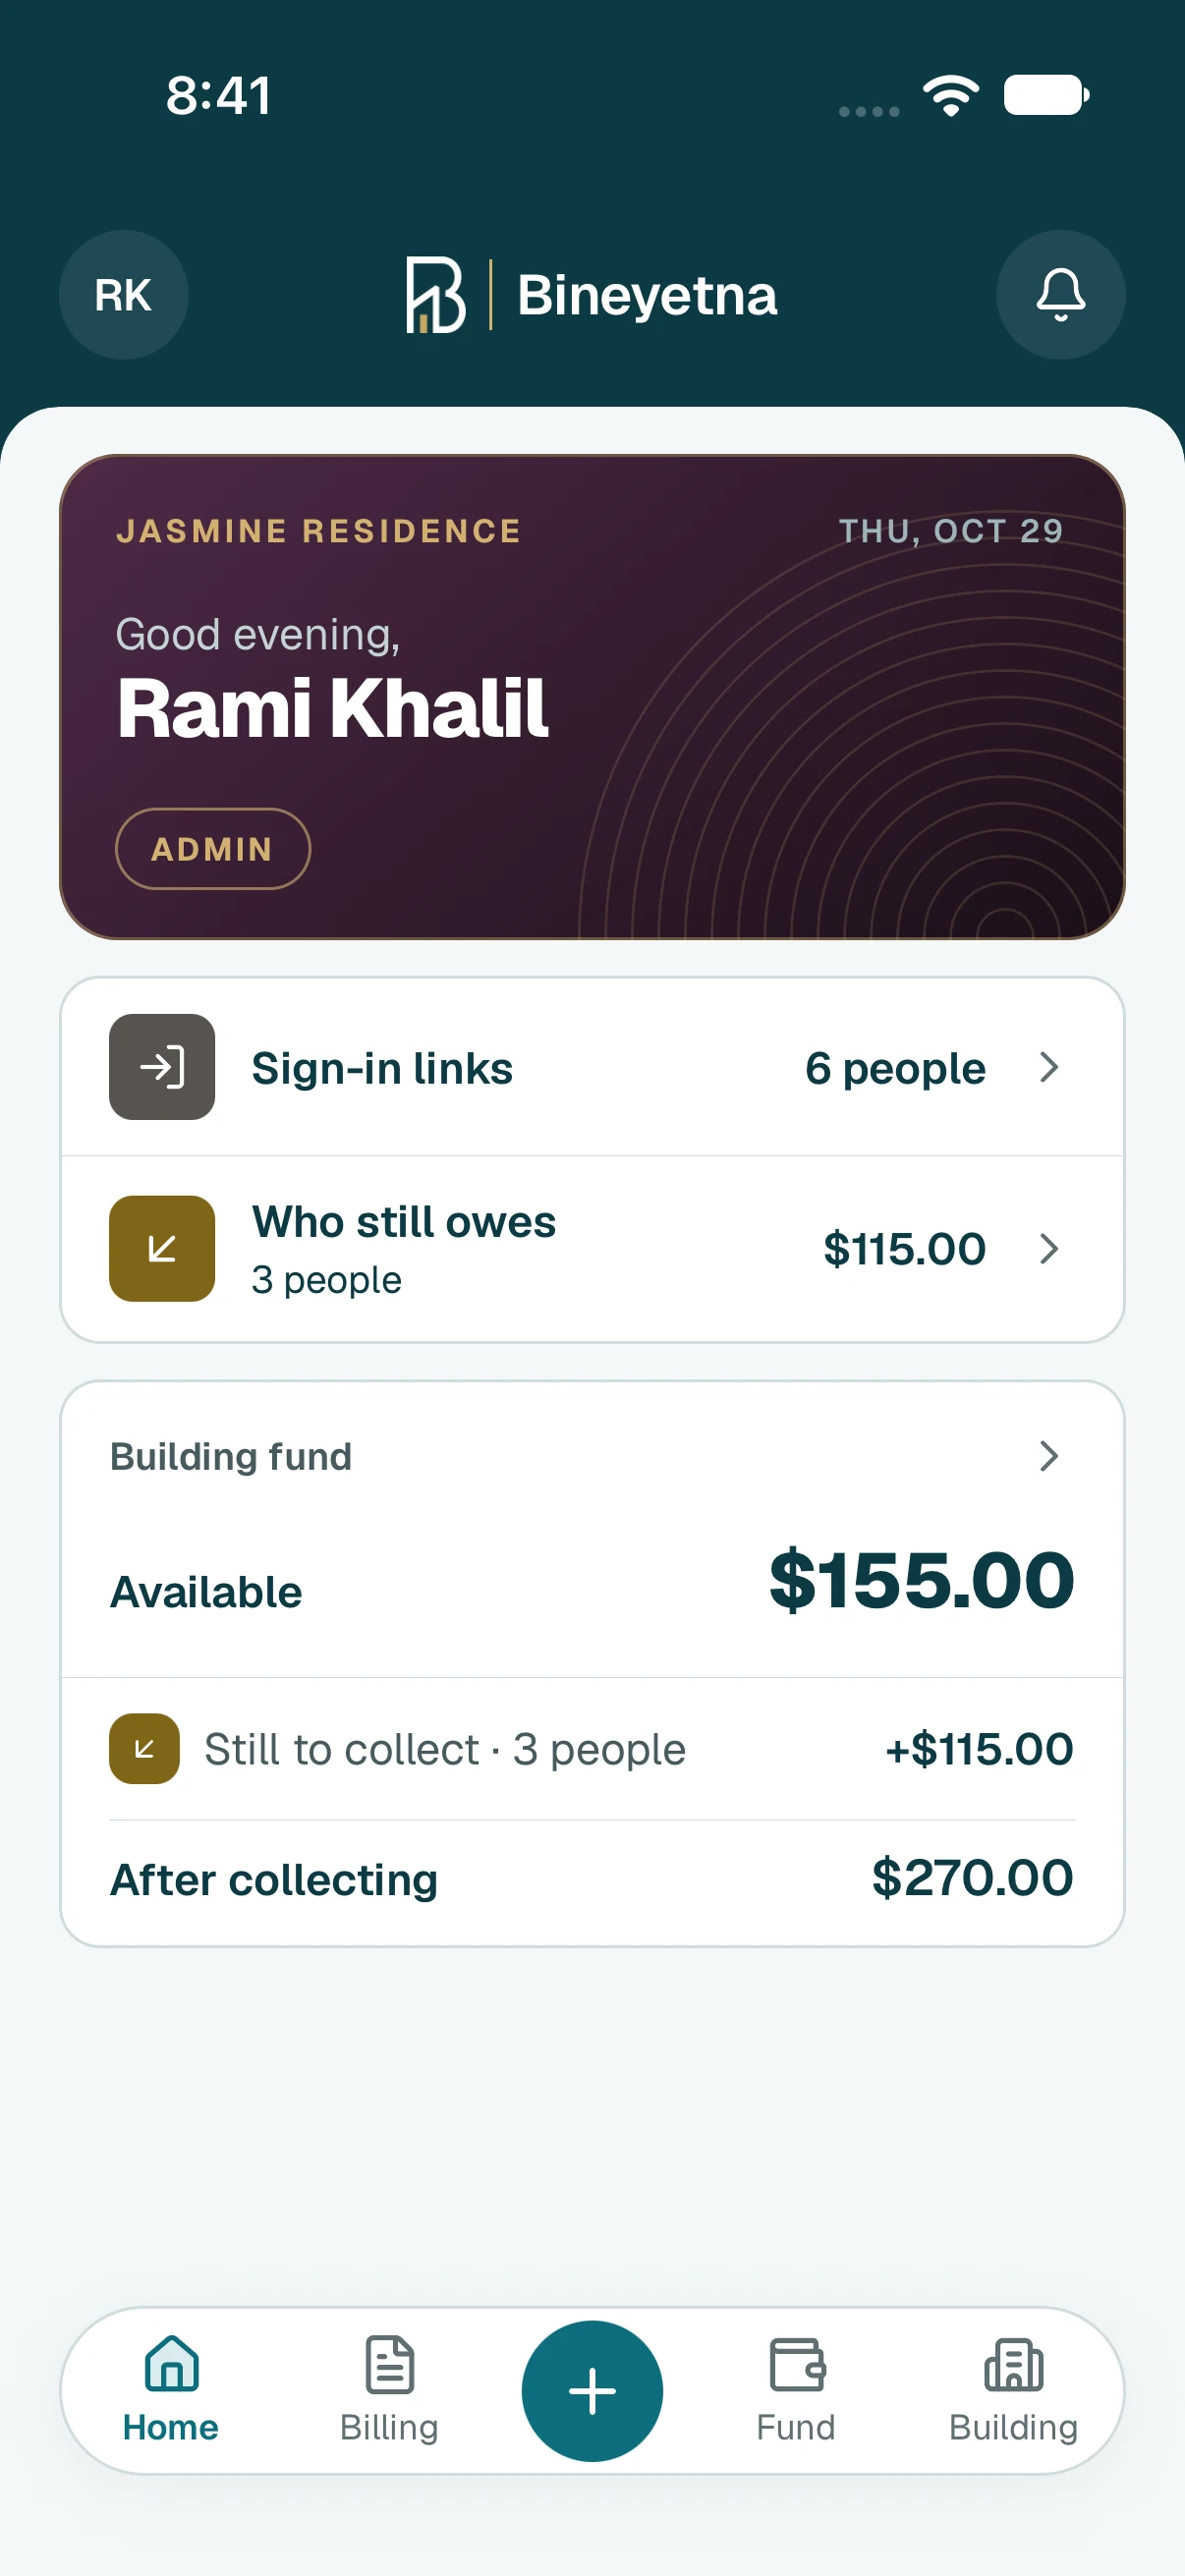Open the Building icon in nav bar
Screen dimensions: 1185x2576
tap(1014, 2365)
